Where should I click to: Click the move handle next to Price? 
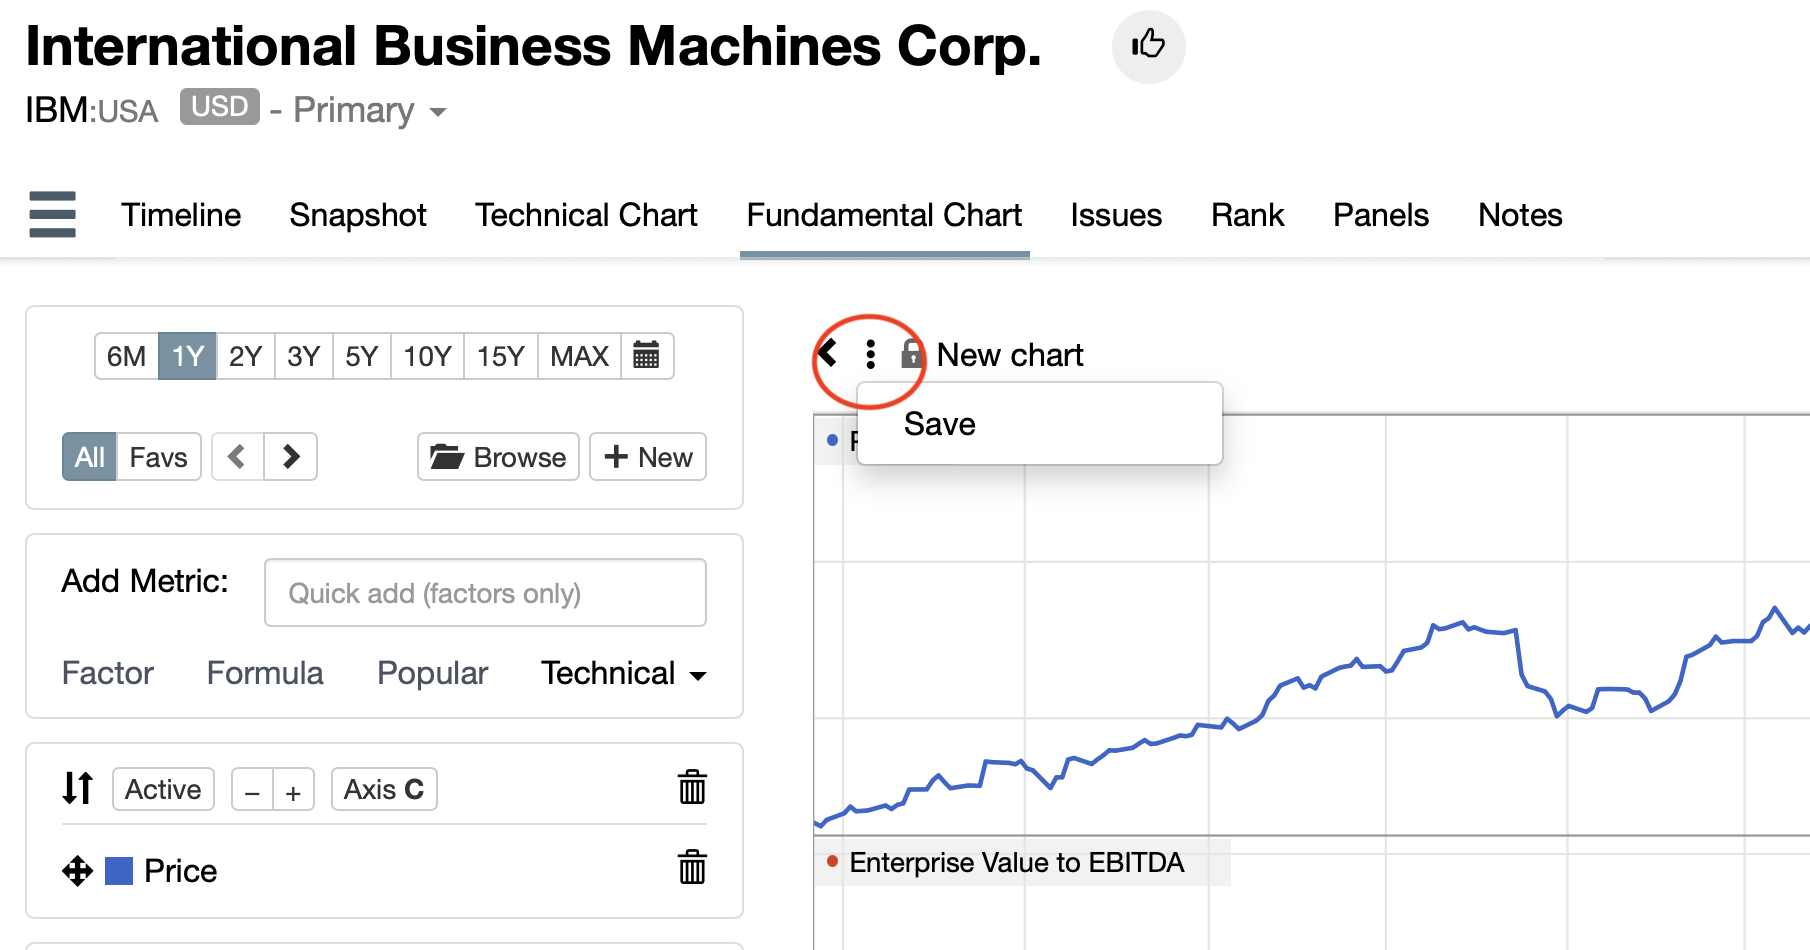click(x=77, y=871)
